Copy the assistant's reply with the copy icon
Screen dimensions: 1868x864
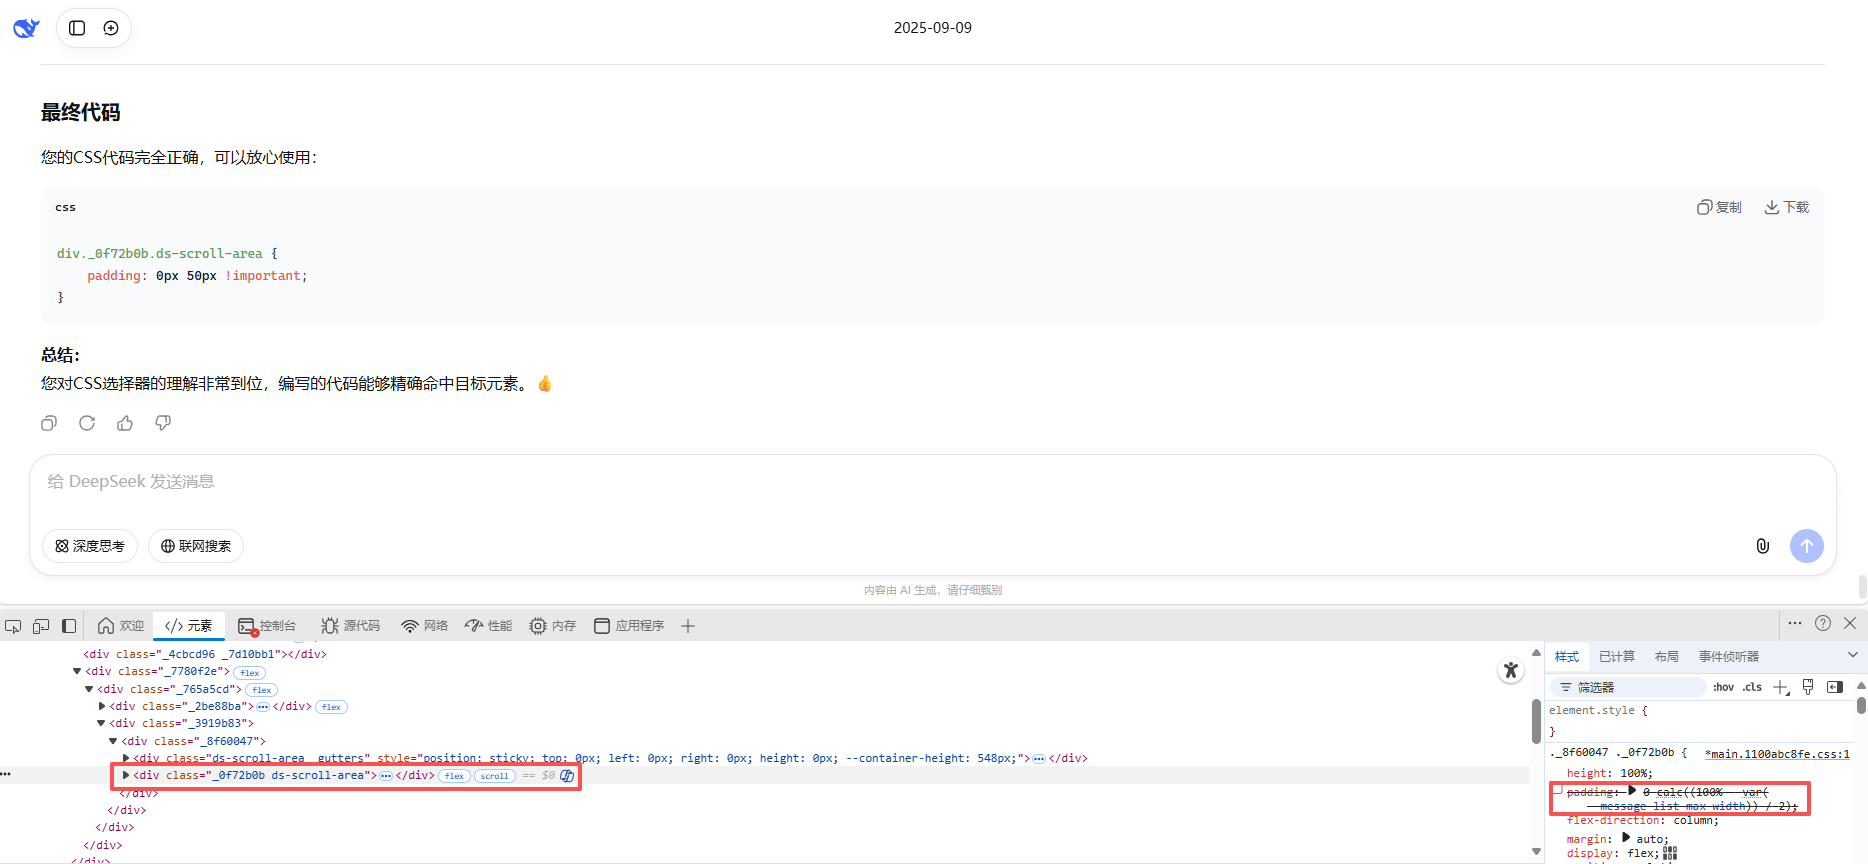pyautogui.click(x=49, y=423)
